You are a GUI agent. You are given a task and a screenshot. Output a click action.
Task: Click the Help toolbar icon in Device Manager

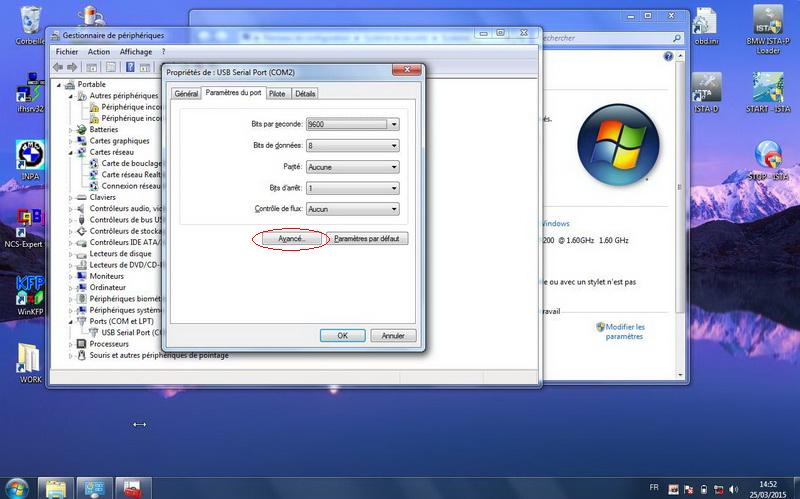point(130,67)
